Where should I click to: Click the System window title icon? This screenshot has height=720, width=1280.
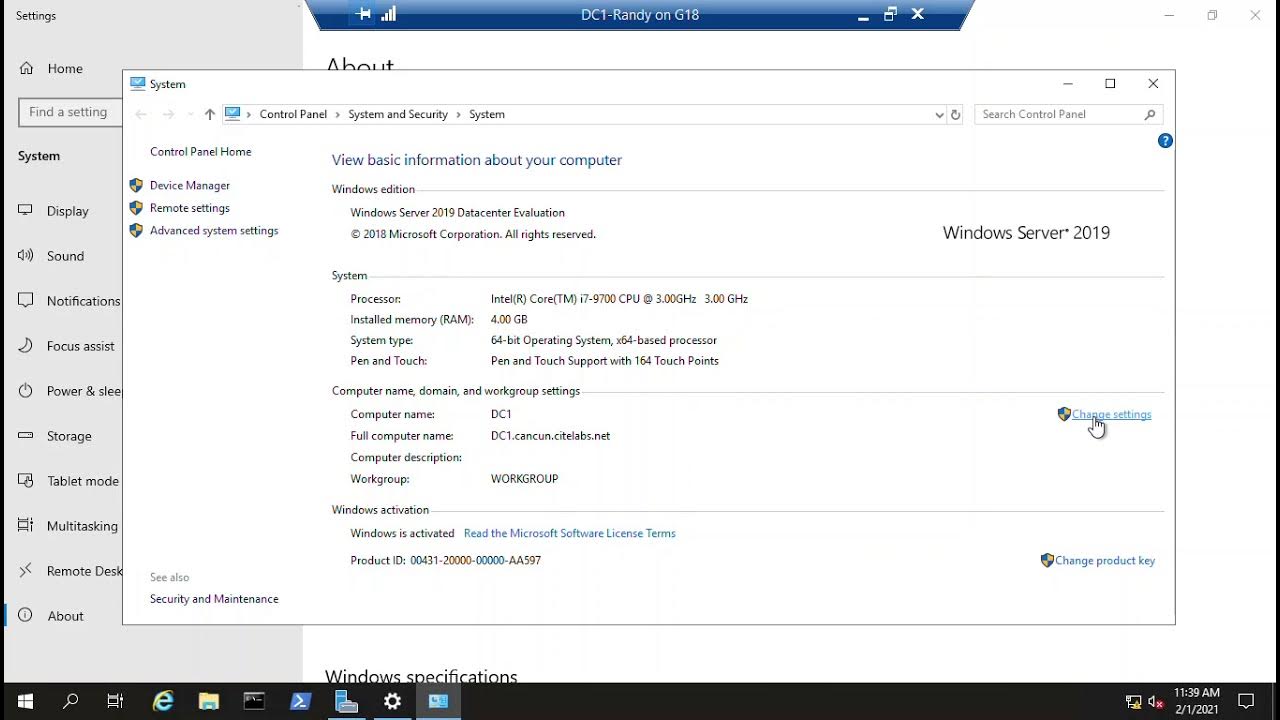click(x=138, y=84)
